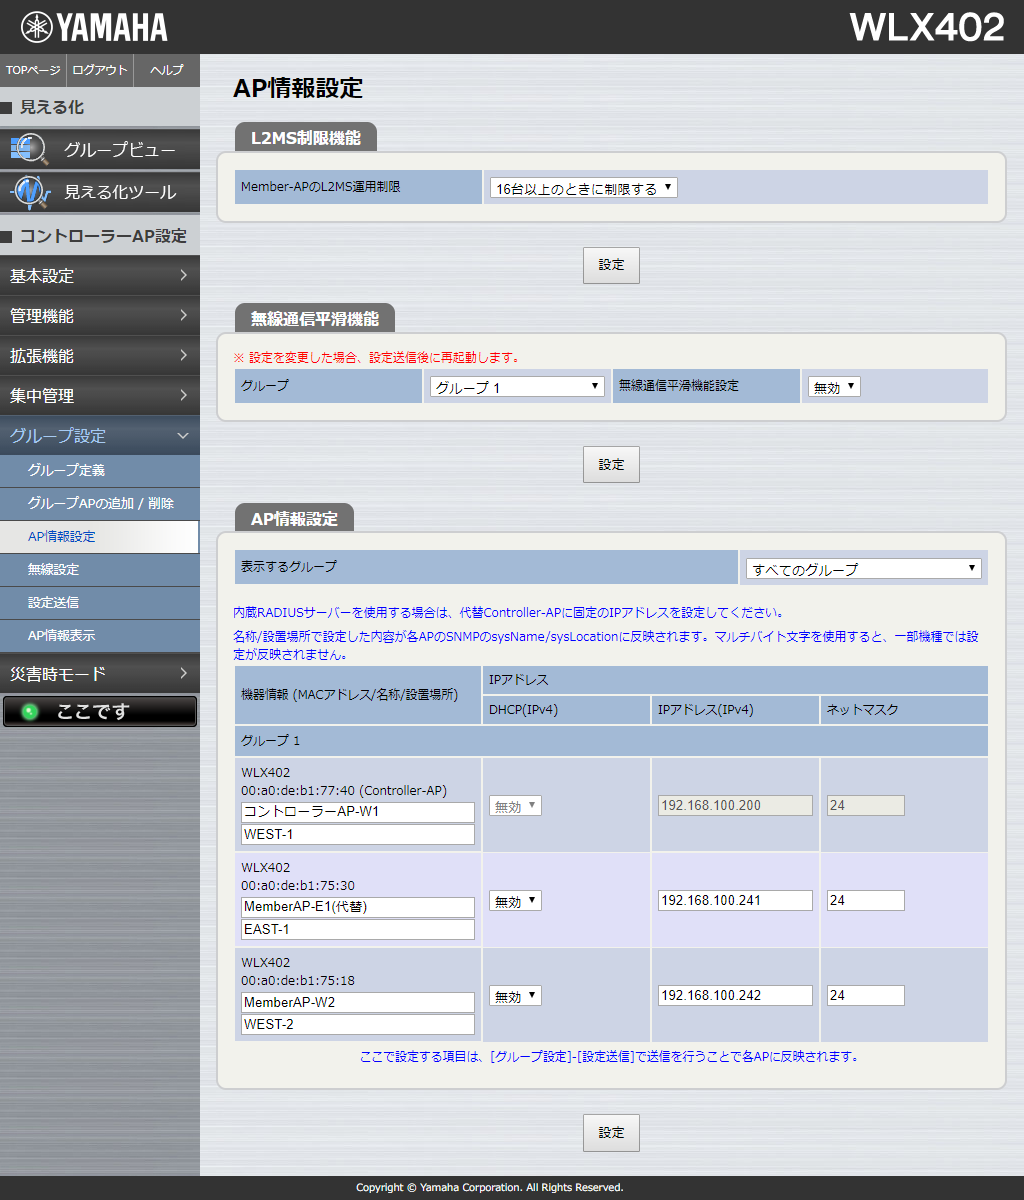Image resolution: width=1024 pixels, height=1200 pixels.
Task: Expand the Basic Settings menu chevron
Action: pyautogui.click(x=183, y=276)
